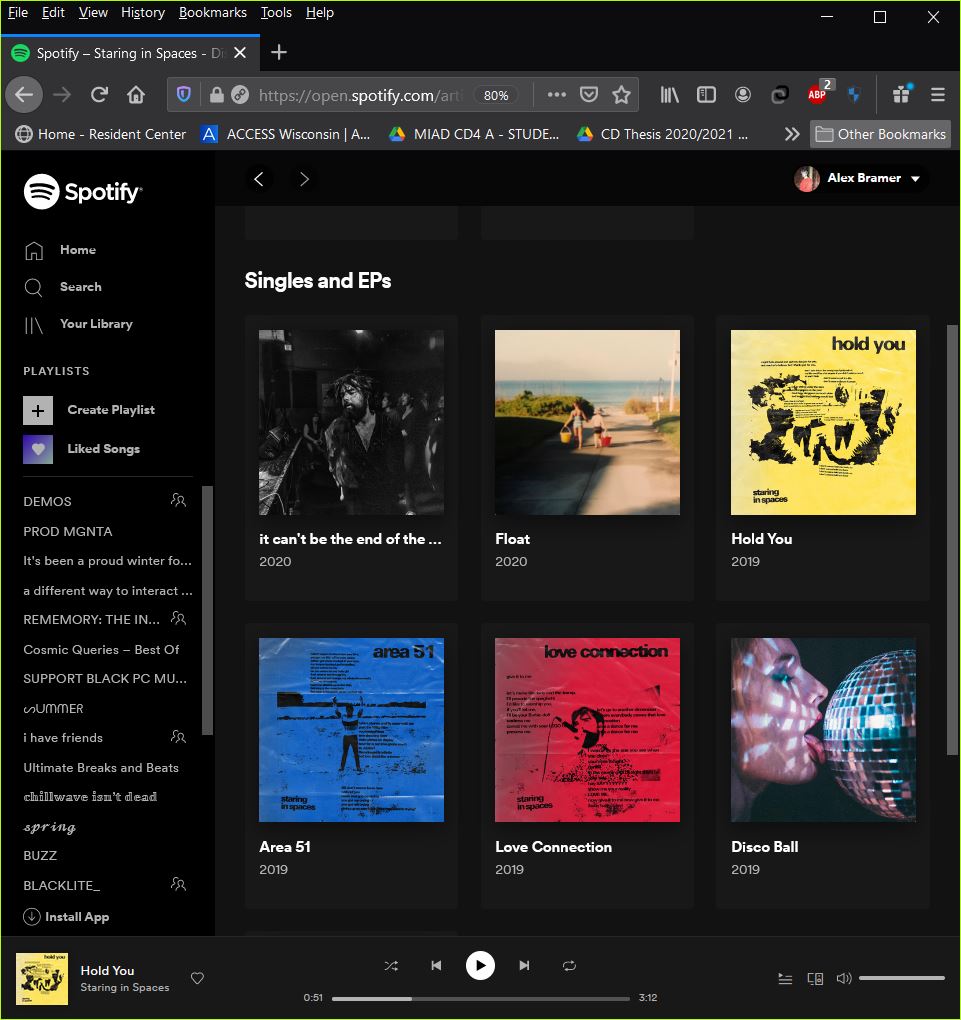Go to browser home page
The image size is (961, 1020).
tap(136, 95)
